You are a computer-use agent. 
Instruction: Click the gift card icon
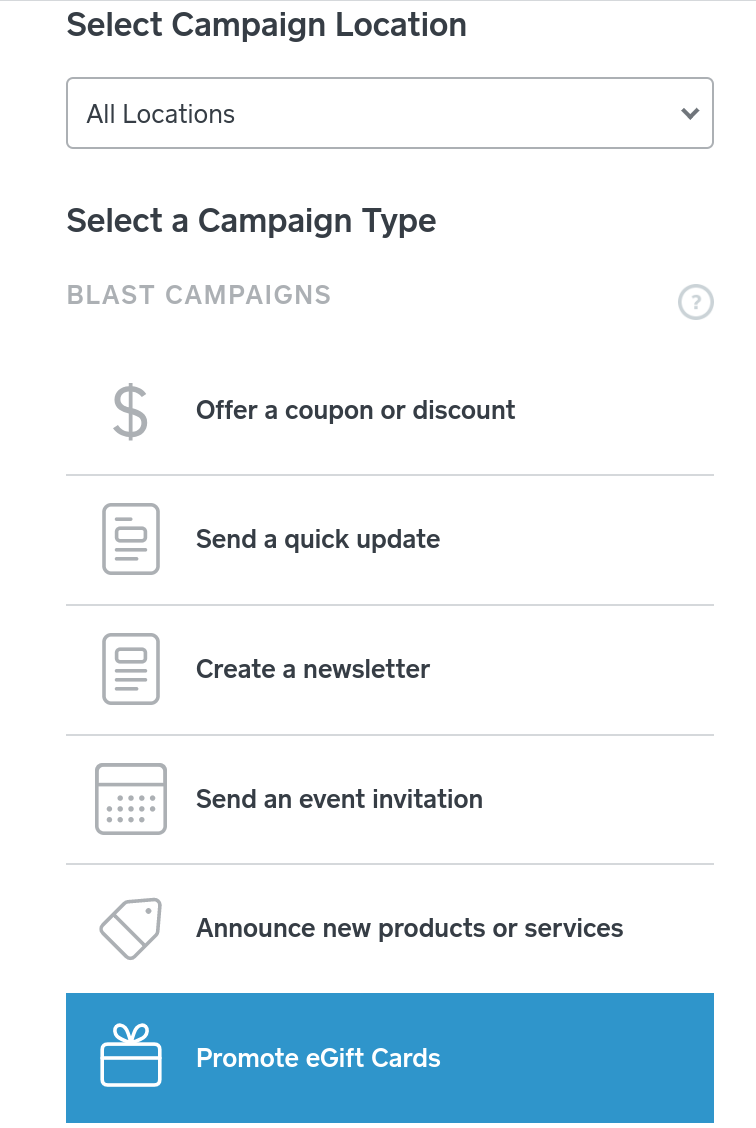coord(130,1056)
